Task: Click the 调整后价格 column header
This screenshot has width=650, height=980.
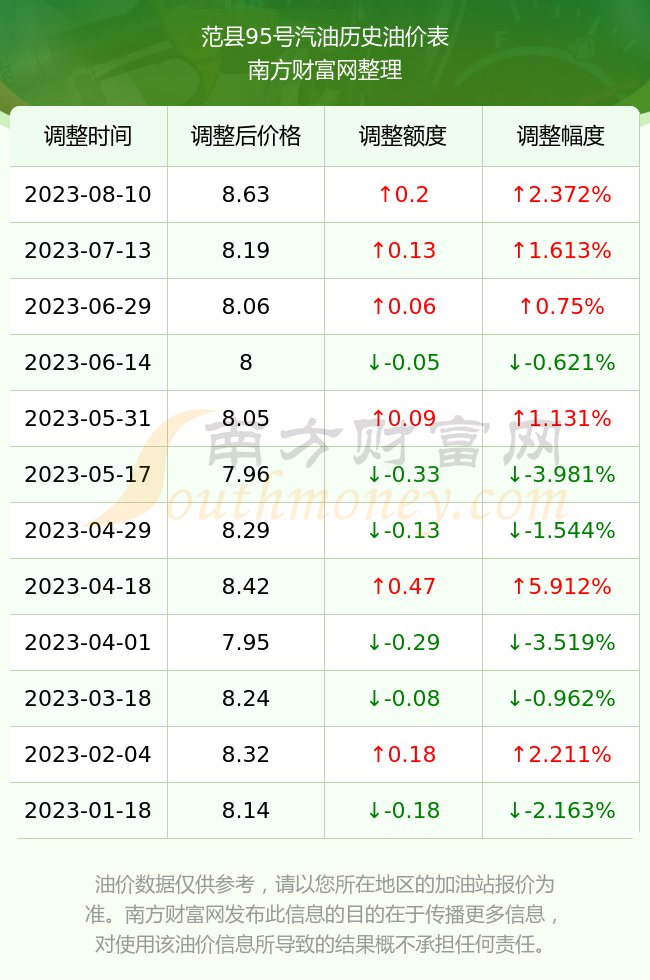Action: 246,136
